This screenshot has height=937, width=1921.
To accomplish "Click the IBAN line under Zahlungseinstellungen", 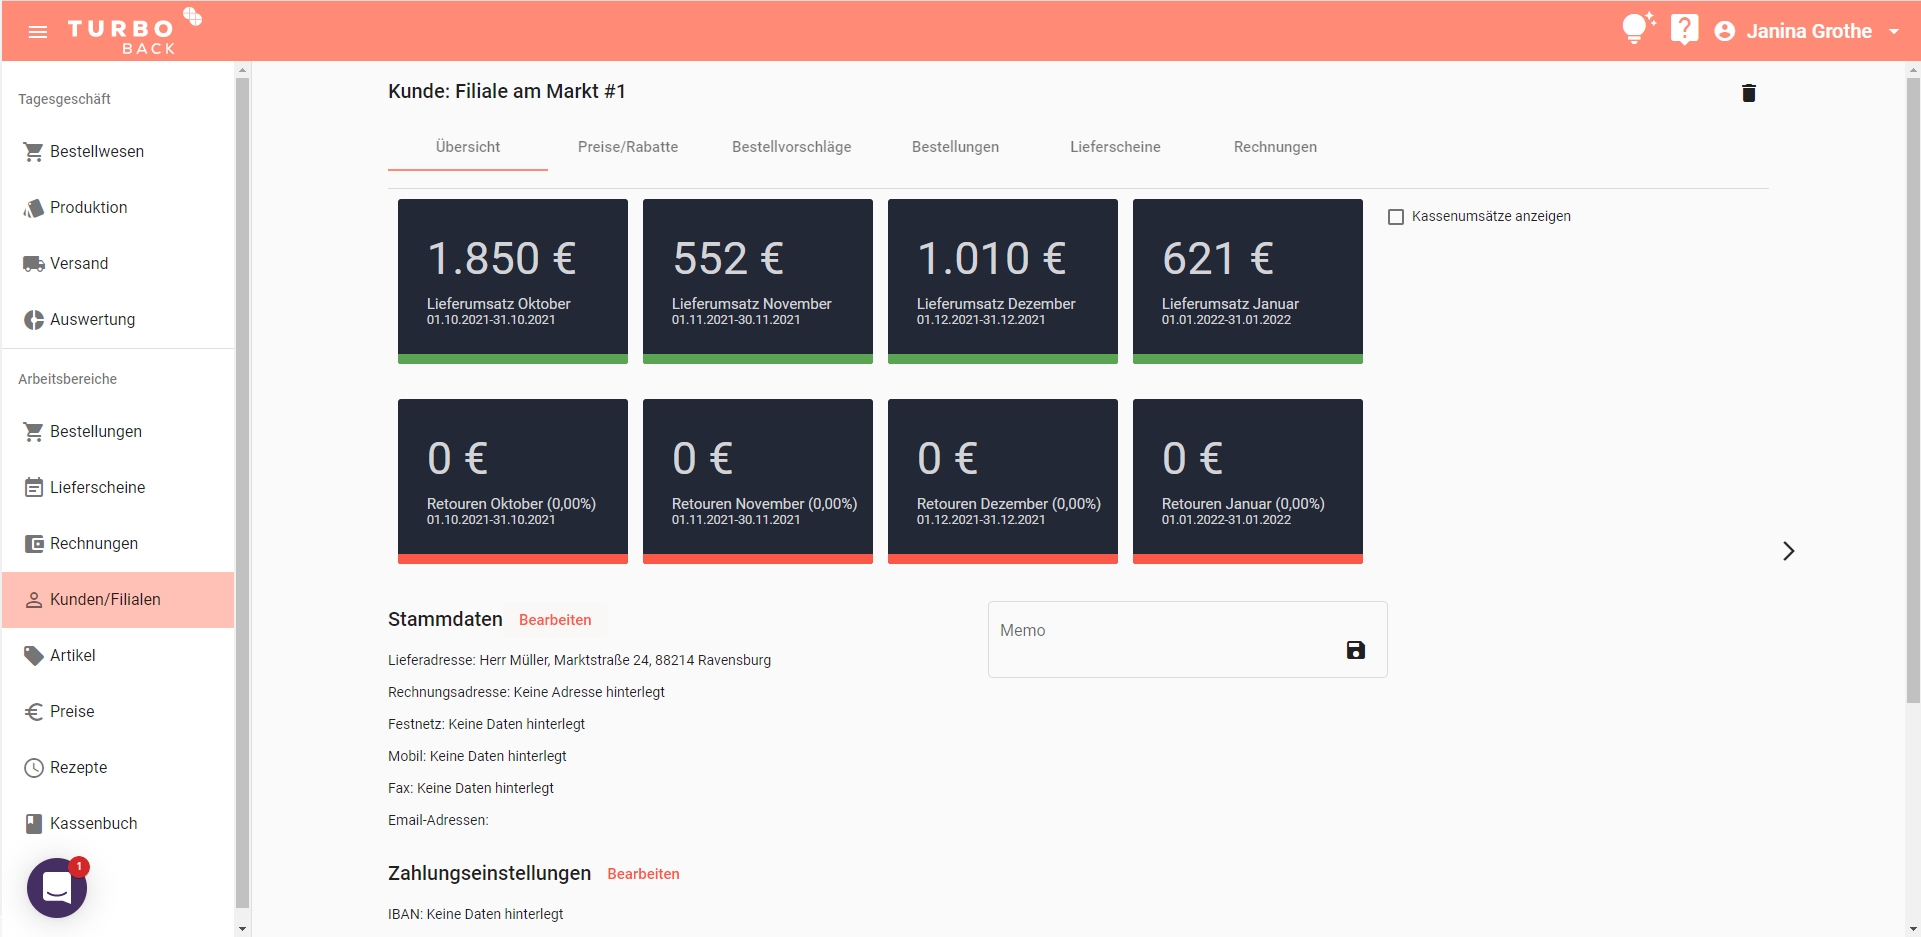I will coord(475,914).
